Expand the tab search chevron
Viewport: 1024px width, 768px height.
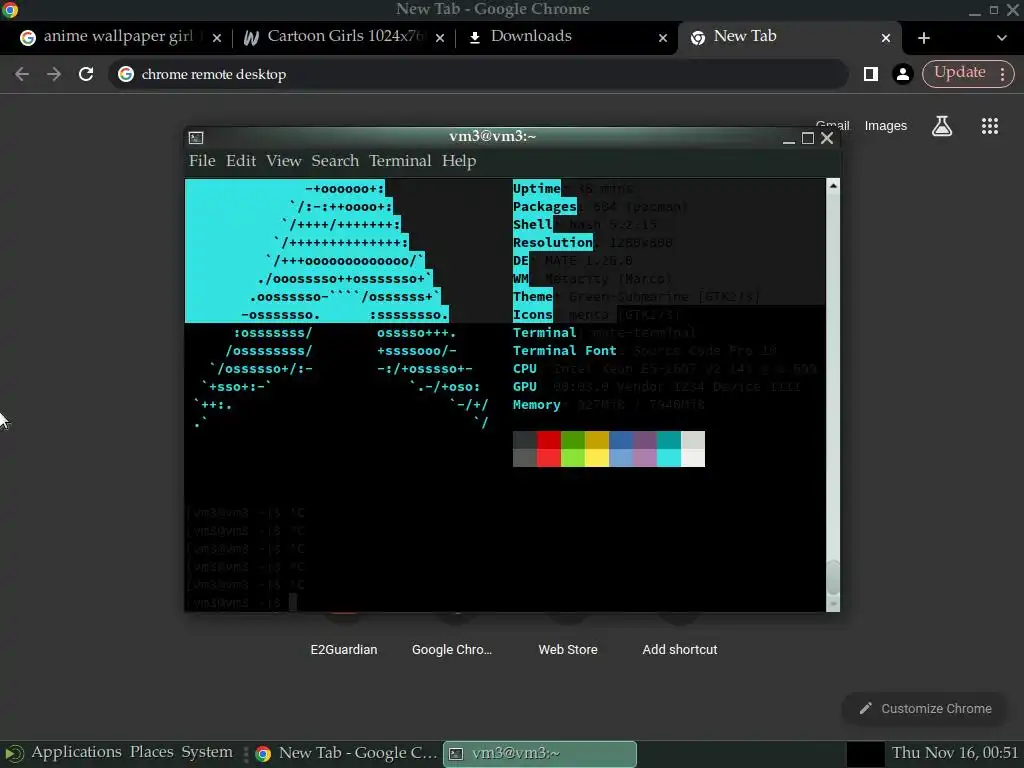tap(1001, 38)
